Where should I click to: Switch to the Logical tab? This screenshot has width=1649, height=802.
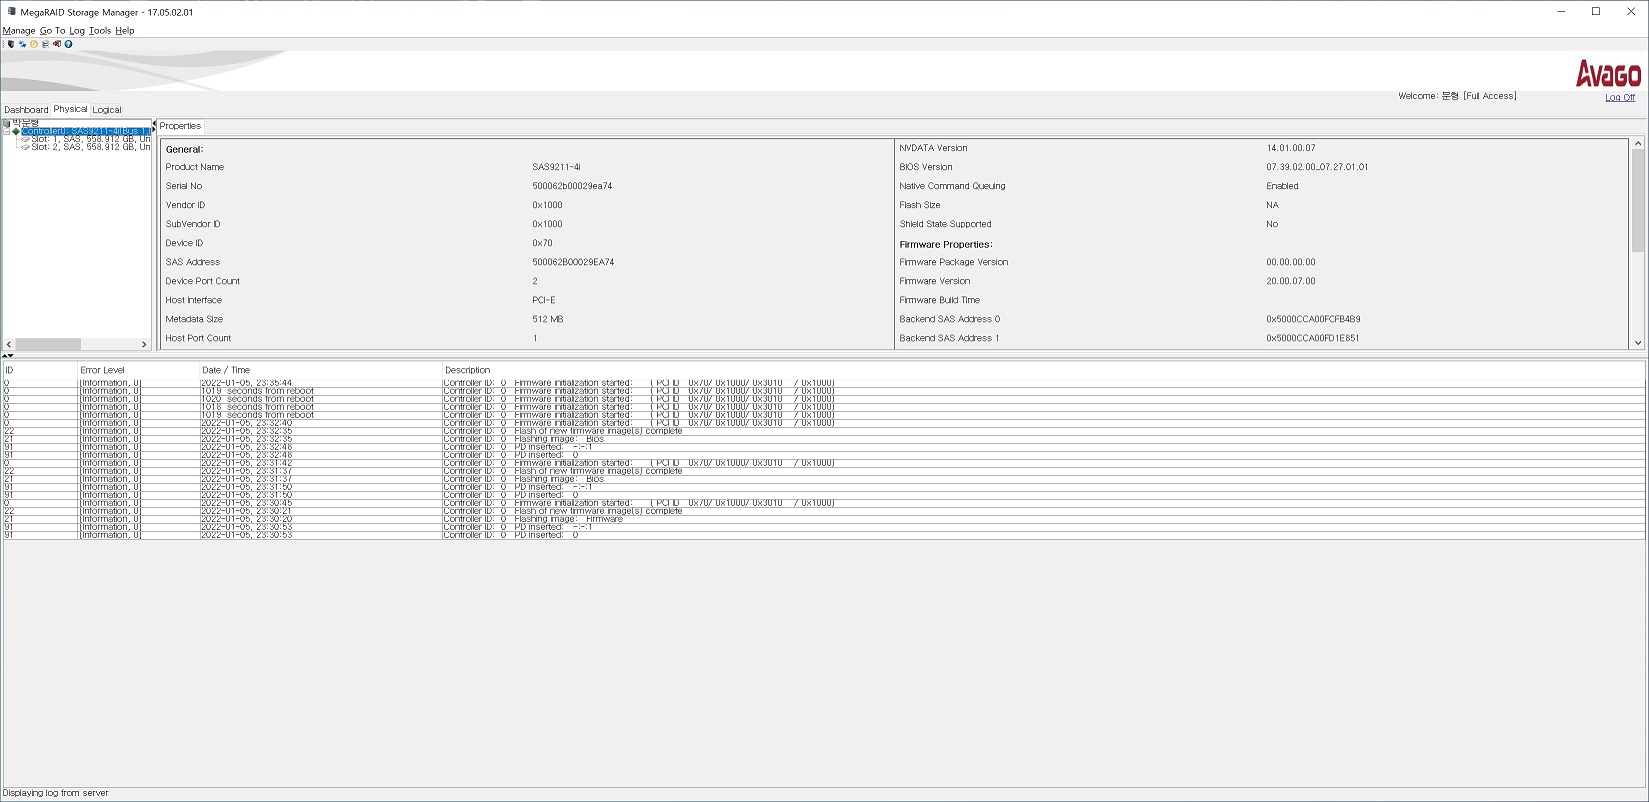tap(107, 110)
